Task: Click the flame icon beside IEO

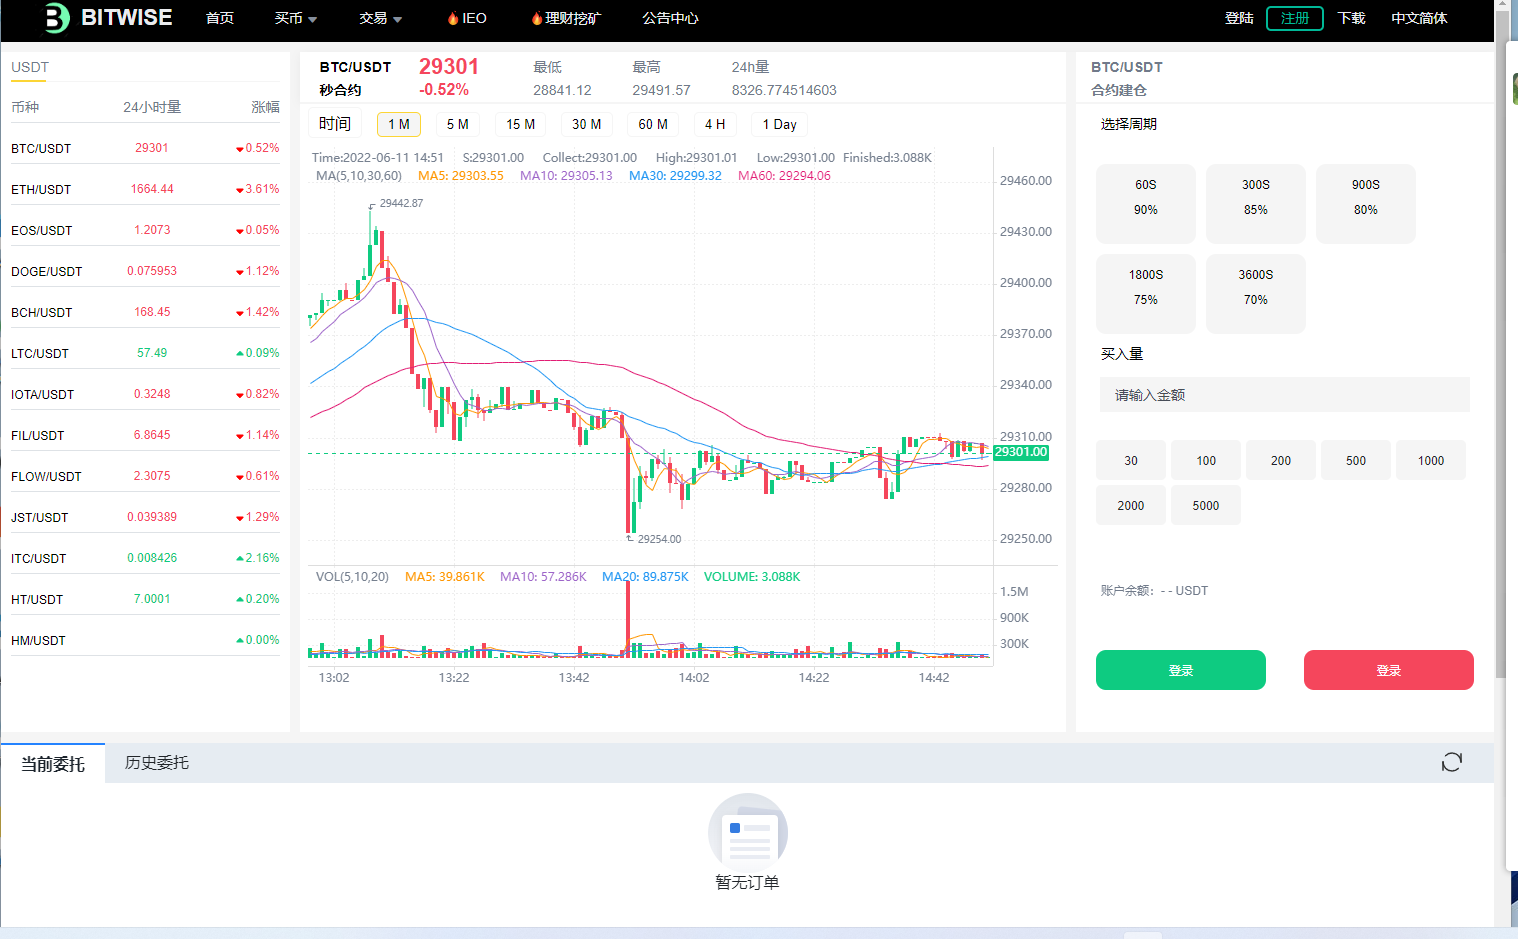Action: [x=453, y=18]
